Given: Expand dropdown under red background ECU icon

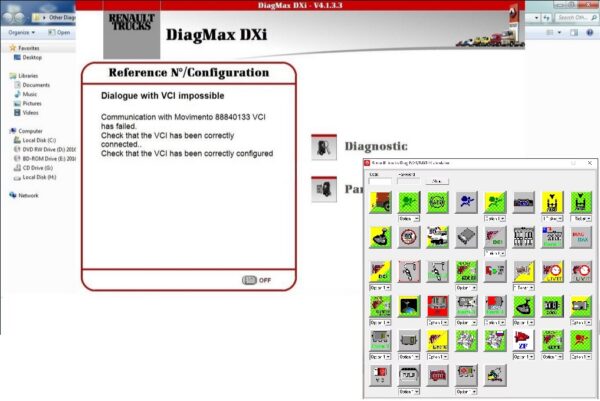Looking at the screenshot, I should pyautogui.click(x=437, y=323).
